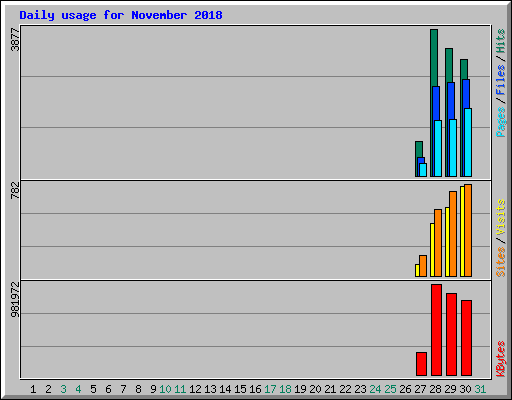512x400 pixels.
Task: Click the orange sites bar for day 28
Action: (438, 243)
